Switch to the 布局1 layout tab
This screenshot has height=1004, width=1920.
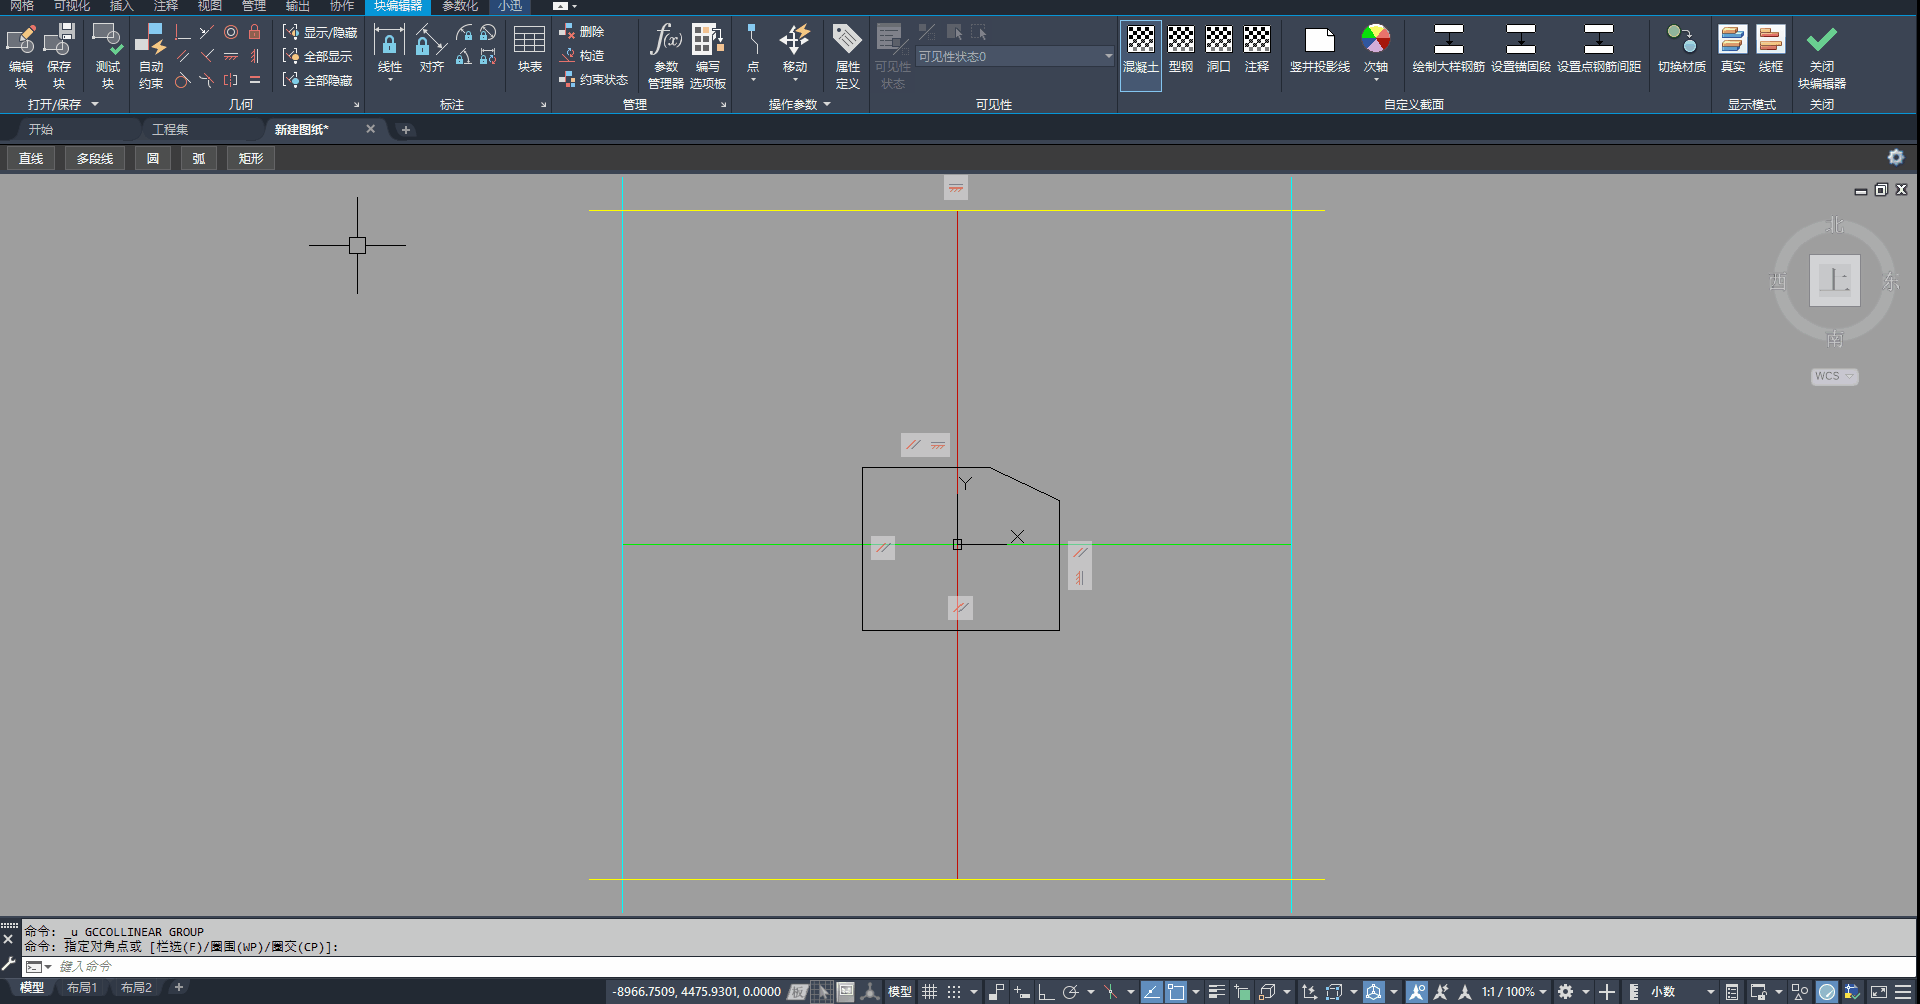point(82,988)
